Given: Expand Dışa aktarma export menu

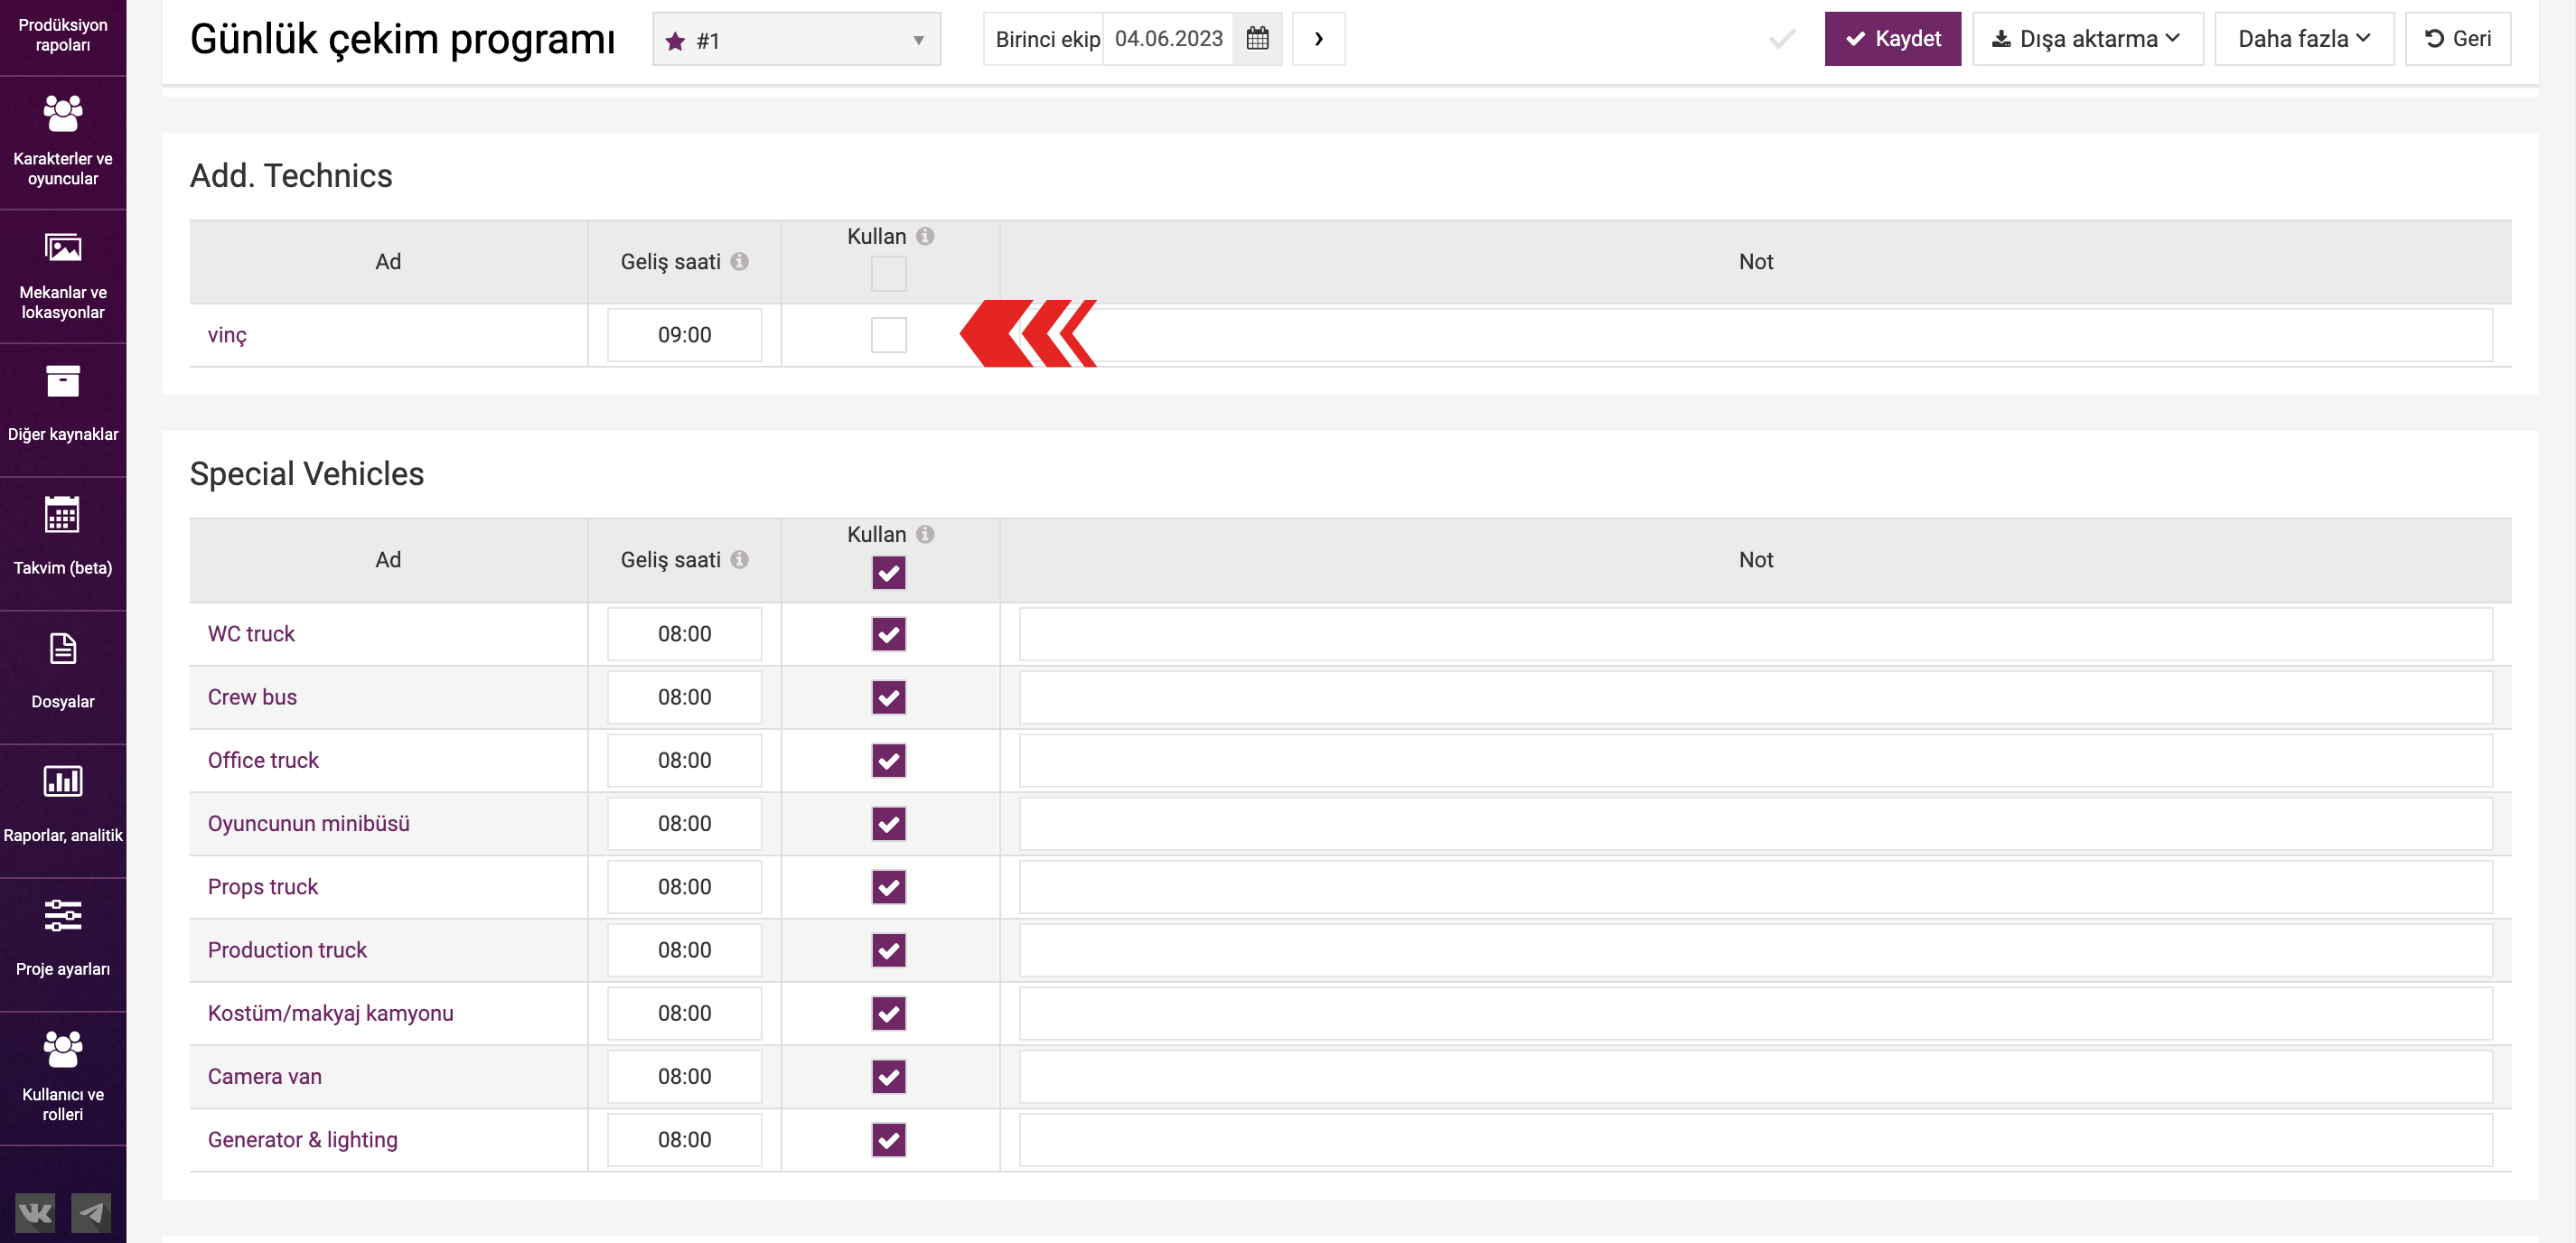Looking at the screenshot, I should (2087, 39).
